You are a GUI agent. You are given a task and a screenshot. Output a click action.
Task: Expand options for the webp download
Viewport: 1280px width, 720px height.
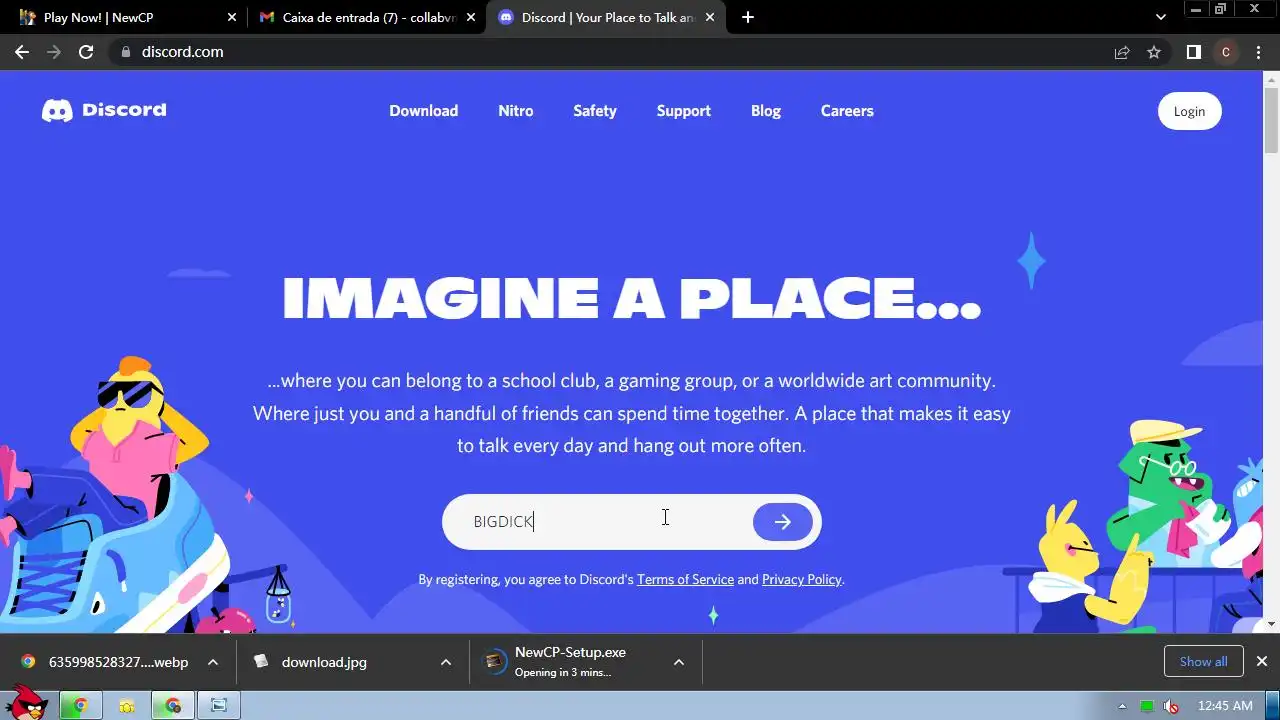(212, 662)
